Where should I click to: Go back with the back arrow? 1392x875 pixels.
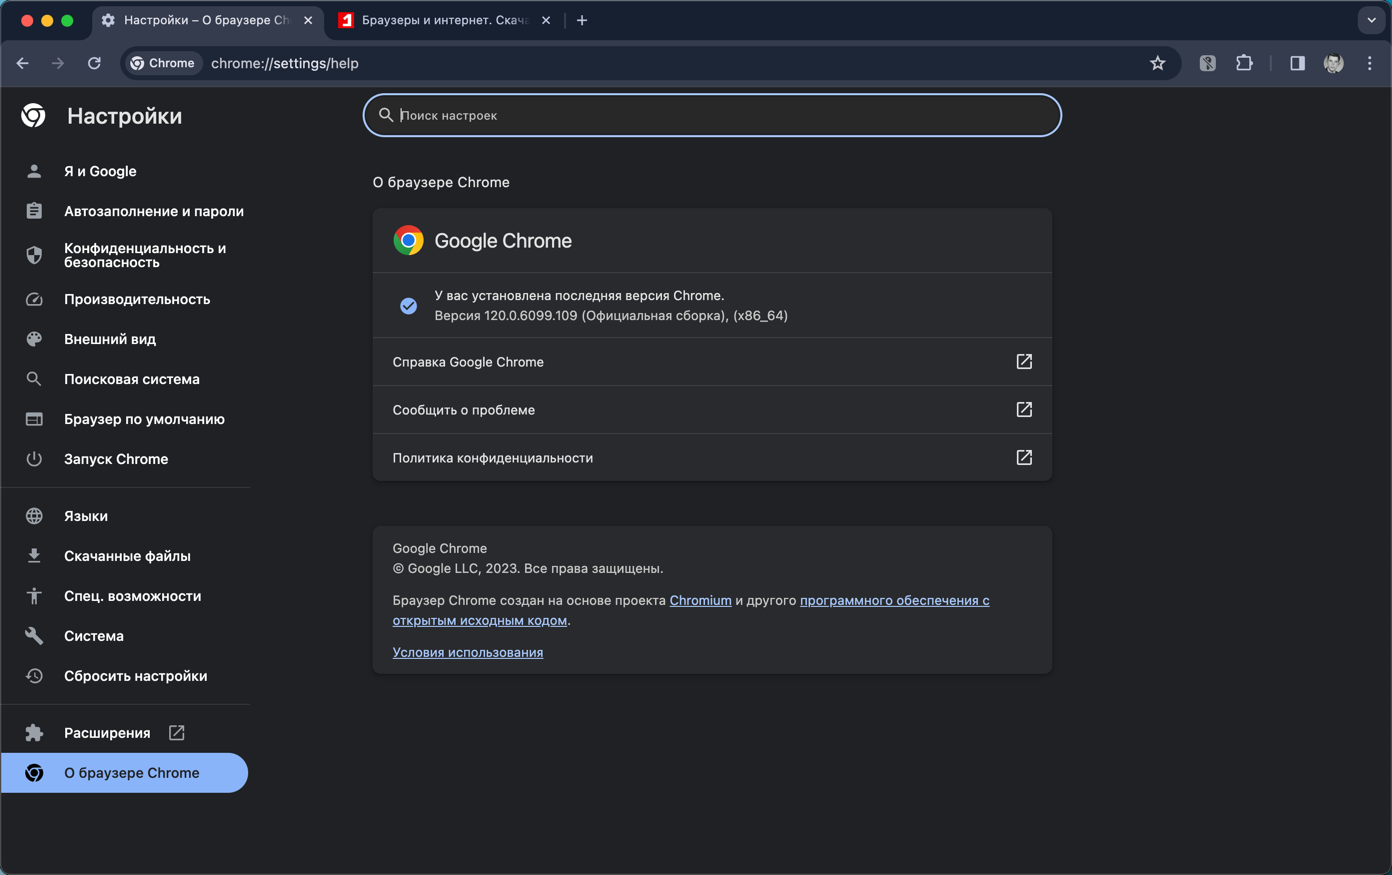click(23, 63)
